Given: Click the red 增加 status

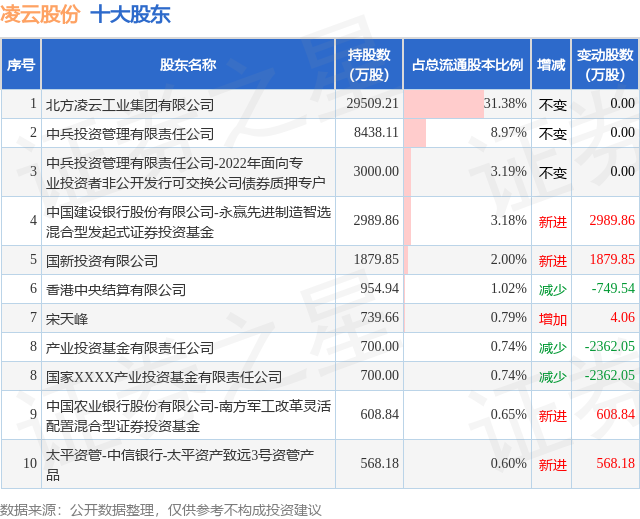Looking at the screenshot, I should [x=553, y=319].
